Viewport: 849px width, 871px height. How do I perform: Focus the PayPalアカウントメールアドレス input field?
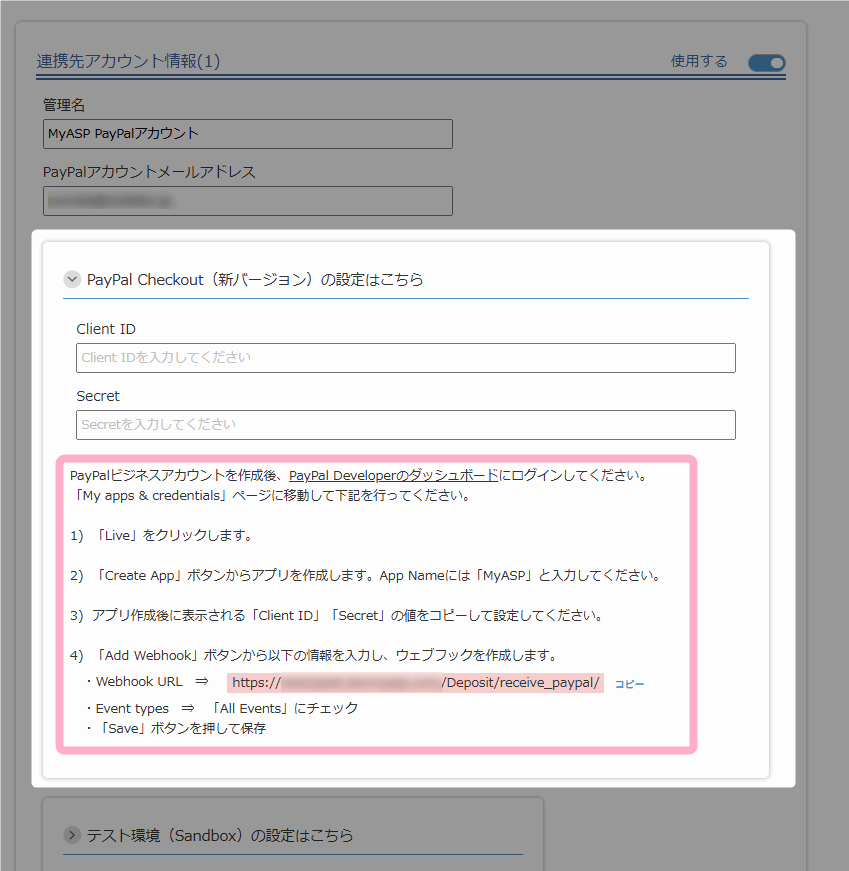click(x=247, y=201)
